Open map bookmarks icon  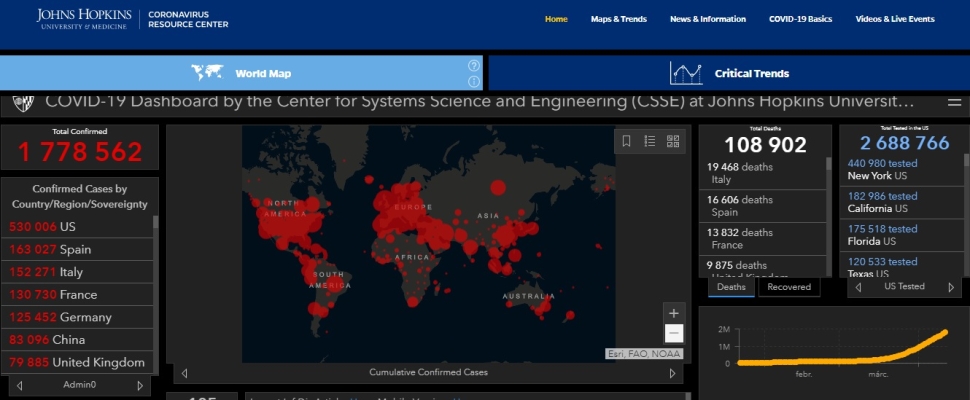pos(626,141)
